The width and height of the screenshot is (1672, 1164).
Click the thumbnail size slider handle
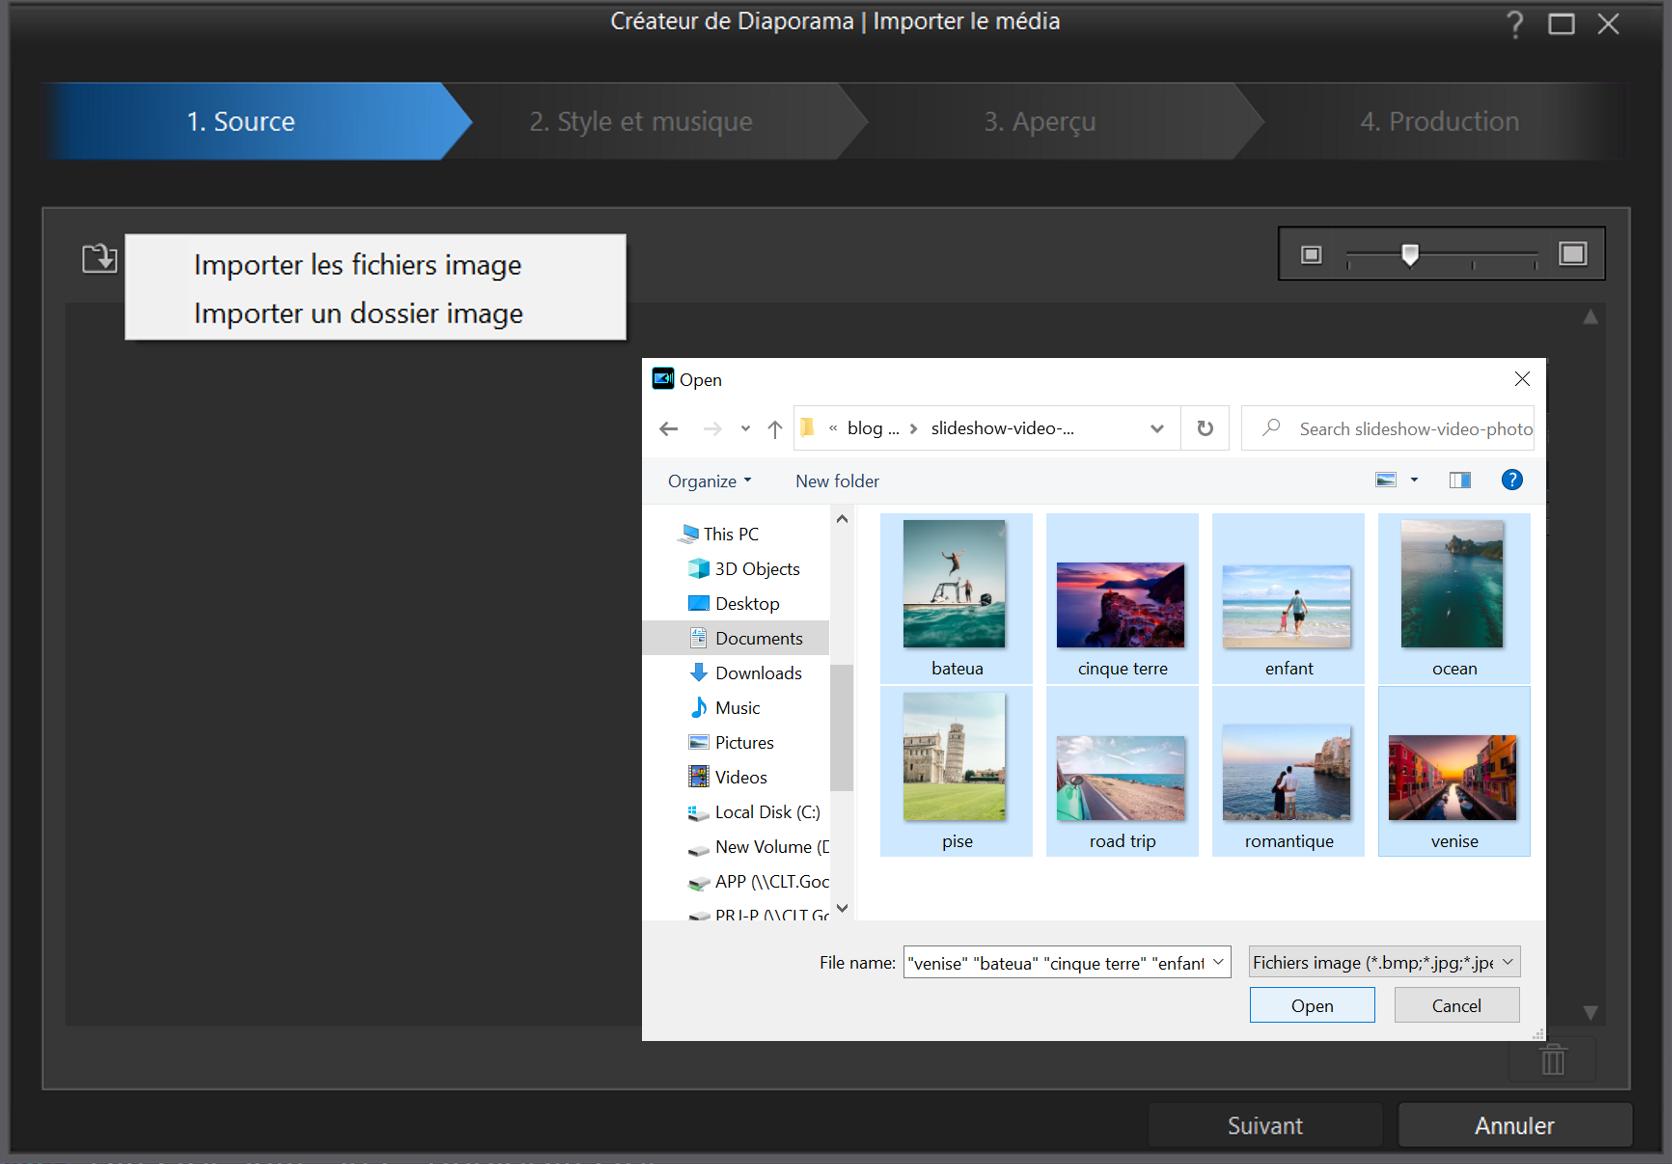pyautogui.click(x=1410, y=255)
